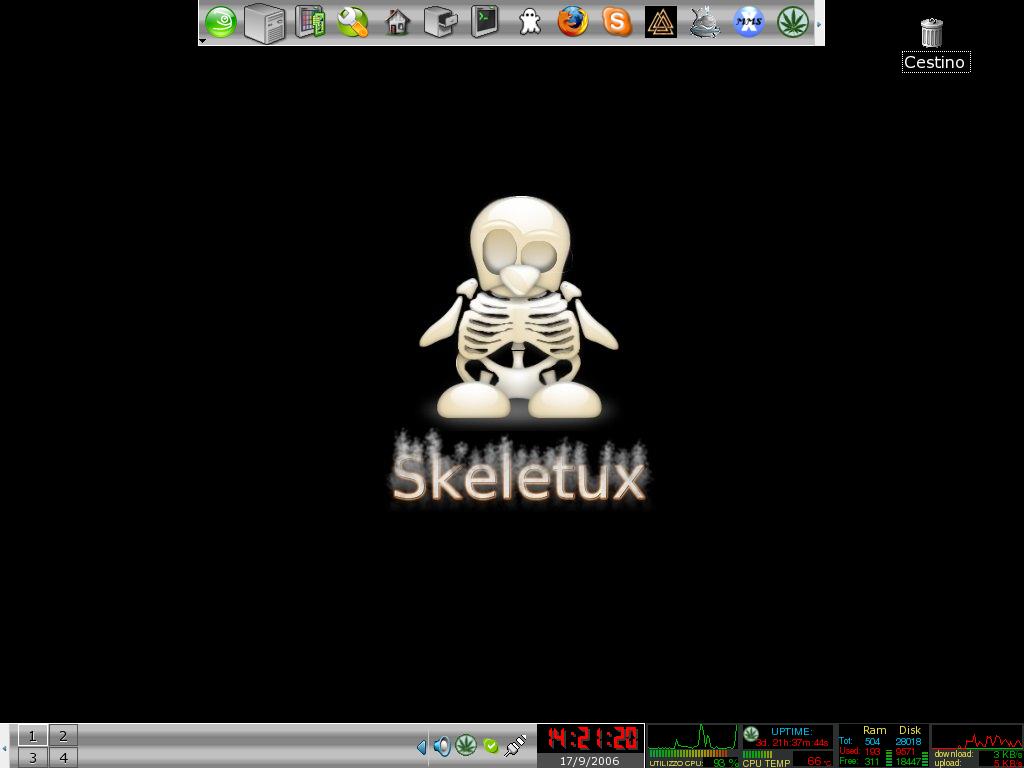1024x768 pixels.
Task: Click the network plug tray icon
Action: [x=515, y=746]
